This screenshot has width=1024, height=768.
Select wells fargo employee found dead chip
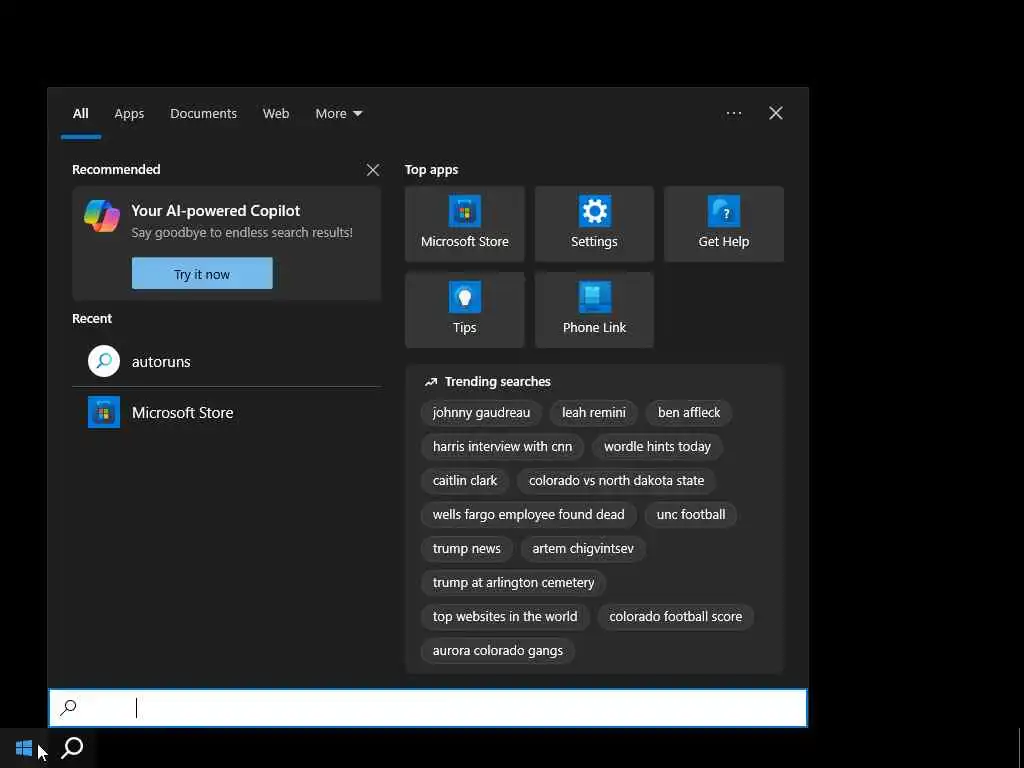(x=528, y=515)
